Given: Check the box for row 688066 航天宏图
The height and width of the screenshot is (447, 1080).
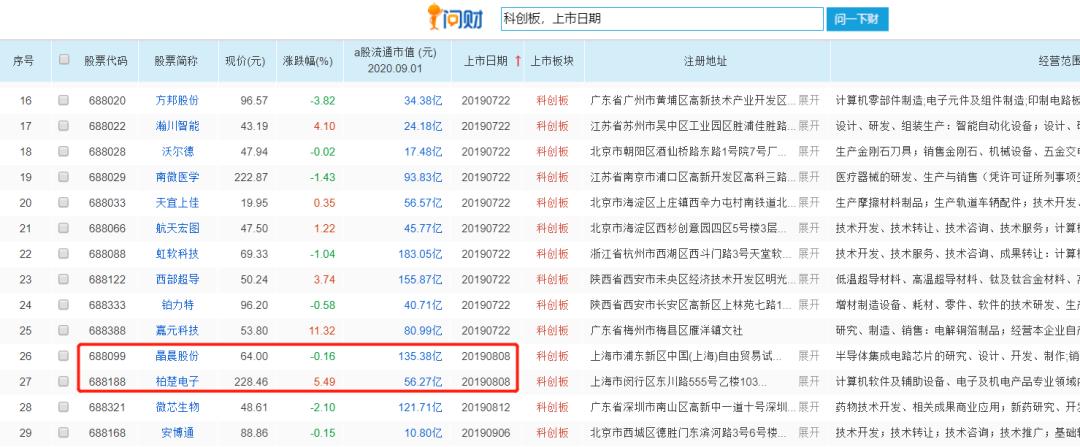Looking at the screenshot, I should (x=63, y=228).
